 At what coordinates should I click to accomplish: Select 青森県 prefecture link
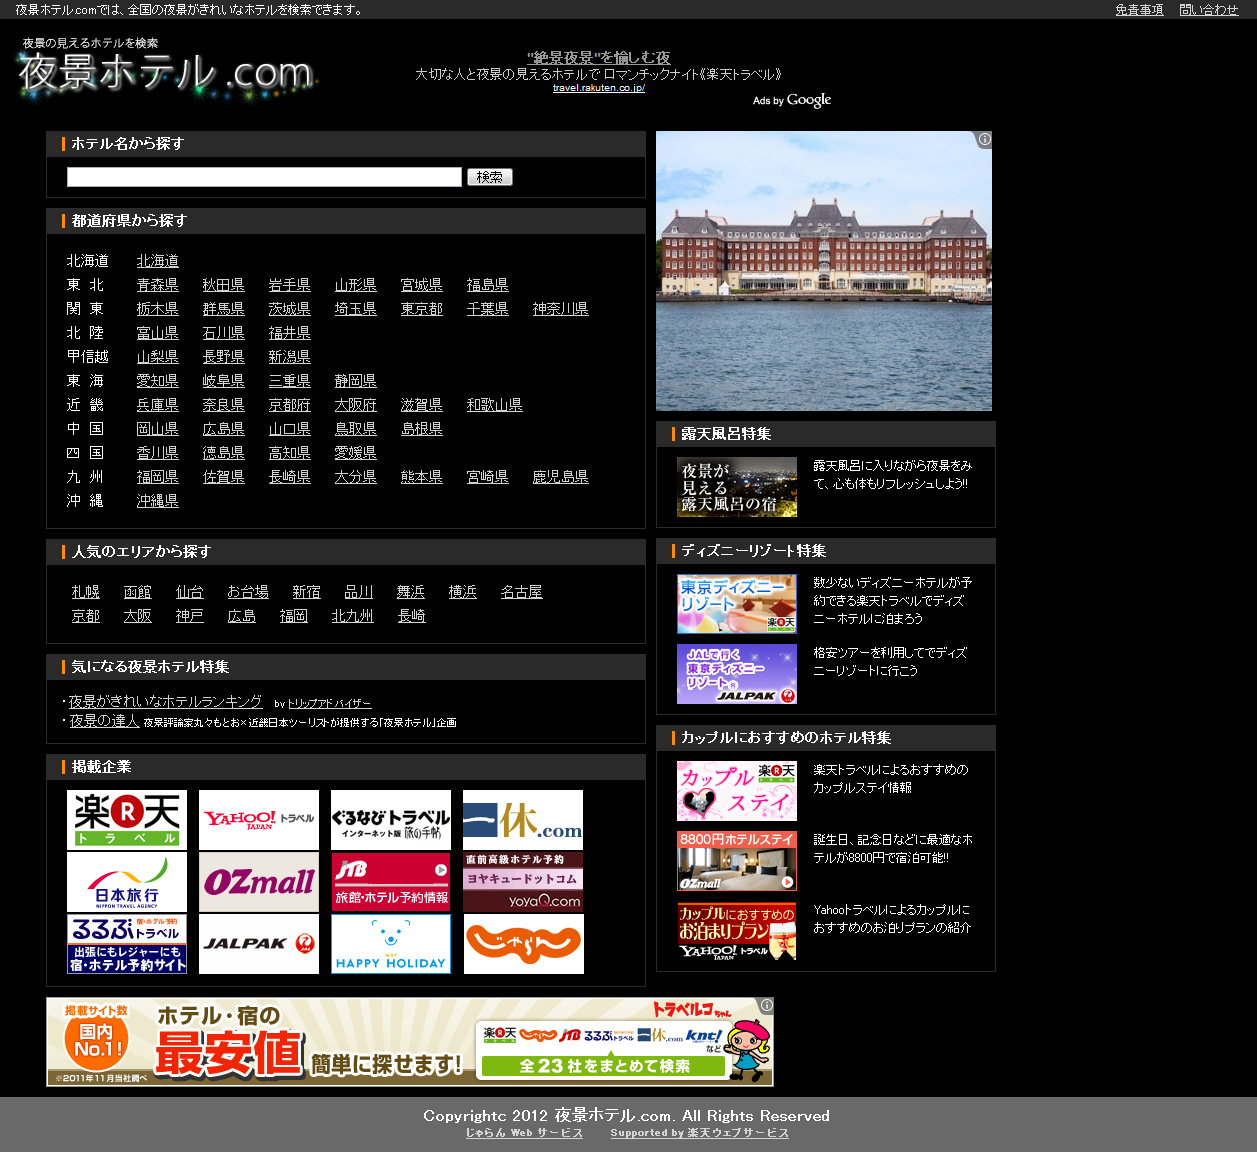158,285
